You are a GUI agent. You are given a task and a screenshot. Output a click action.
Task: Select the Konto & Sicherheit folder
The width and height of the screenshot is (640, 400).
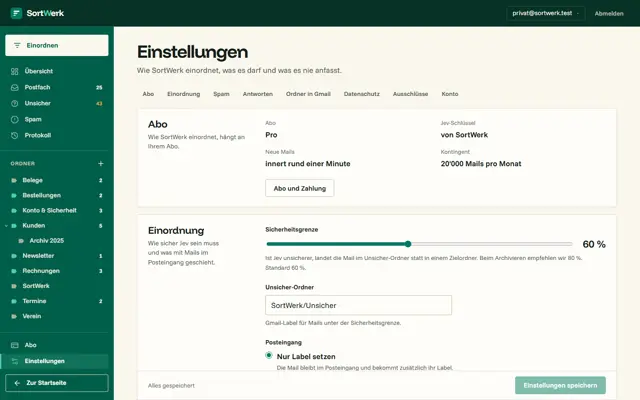pos(57,211)
